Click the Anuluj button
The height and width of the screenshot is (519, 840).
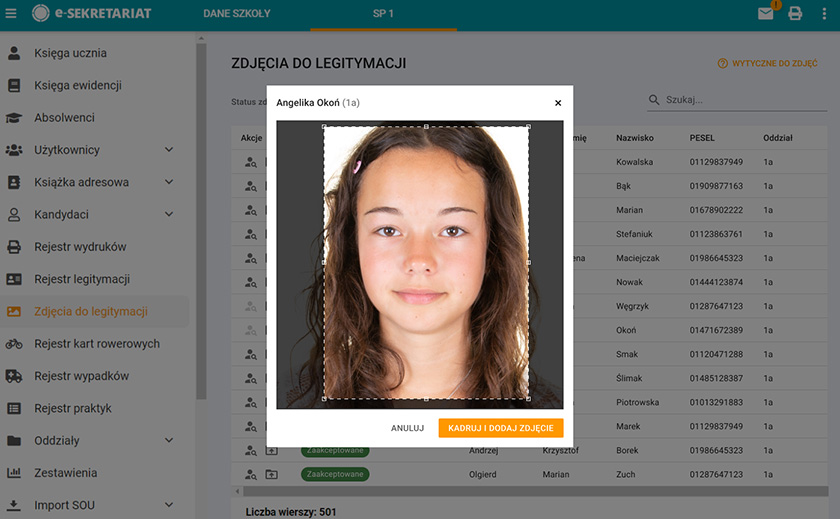[408, 428]
